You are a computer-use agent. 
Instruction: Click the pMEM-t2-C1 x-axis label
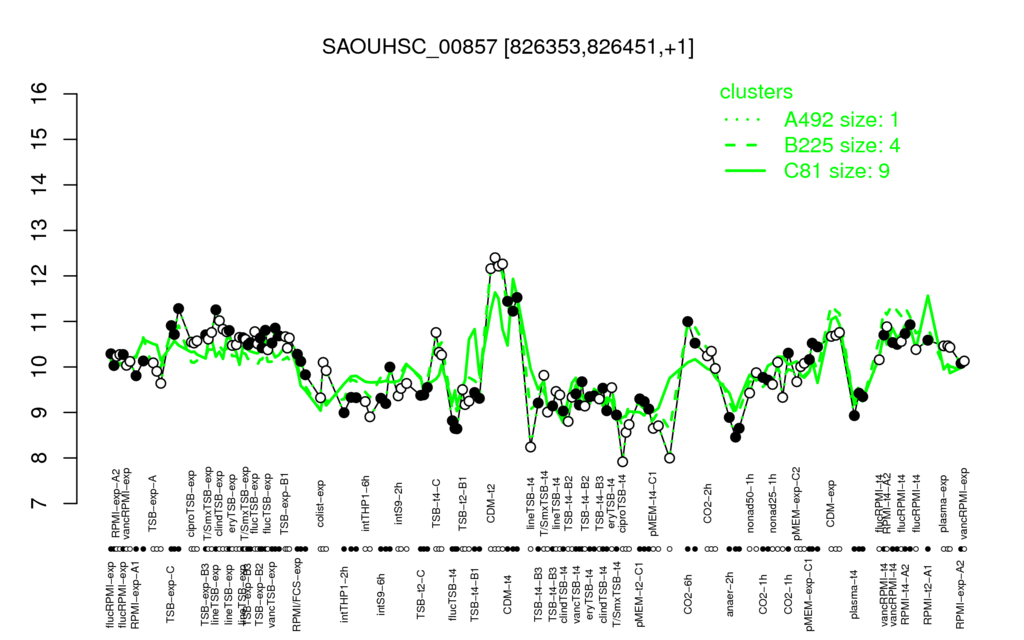[639, 594]
